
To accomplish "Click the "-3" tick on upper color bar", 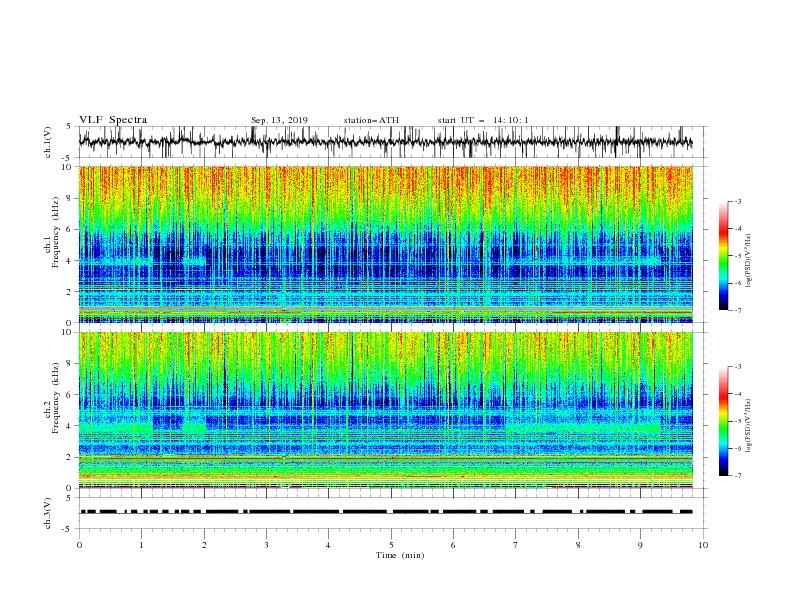I will (x=738, y=201).
